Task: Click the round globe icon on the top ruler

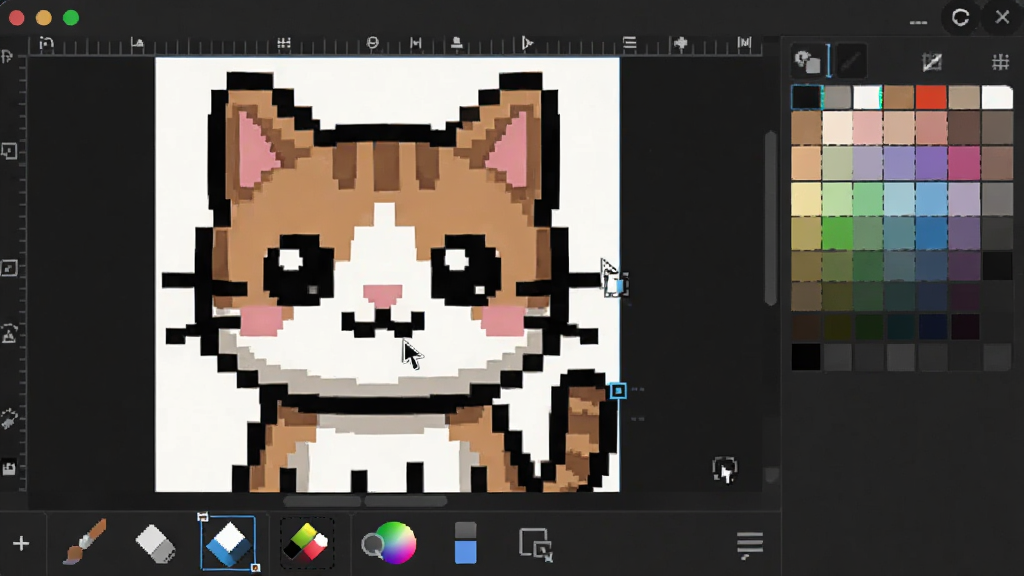Action: point(372,43)
